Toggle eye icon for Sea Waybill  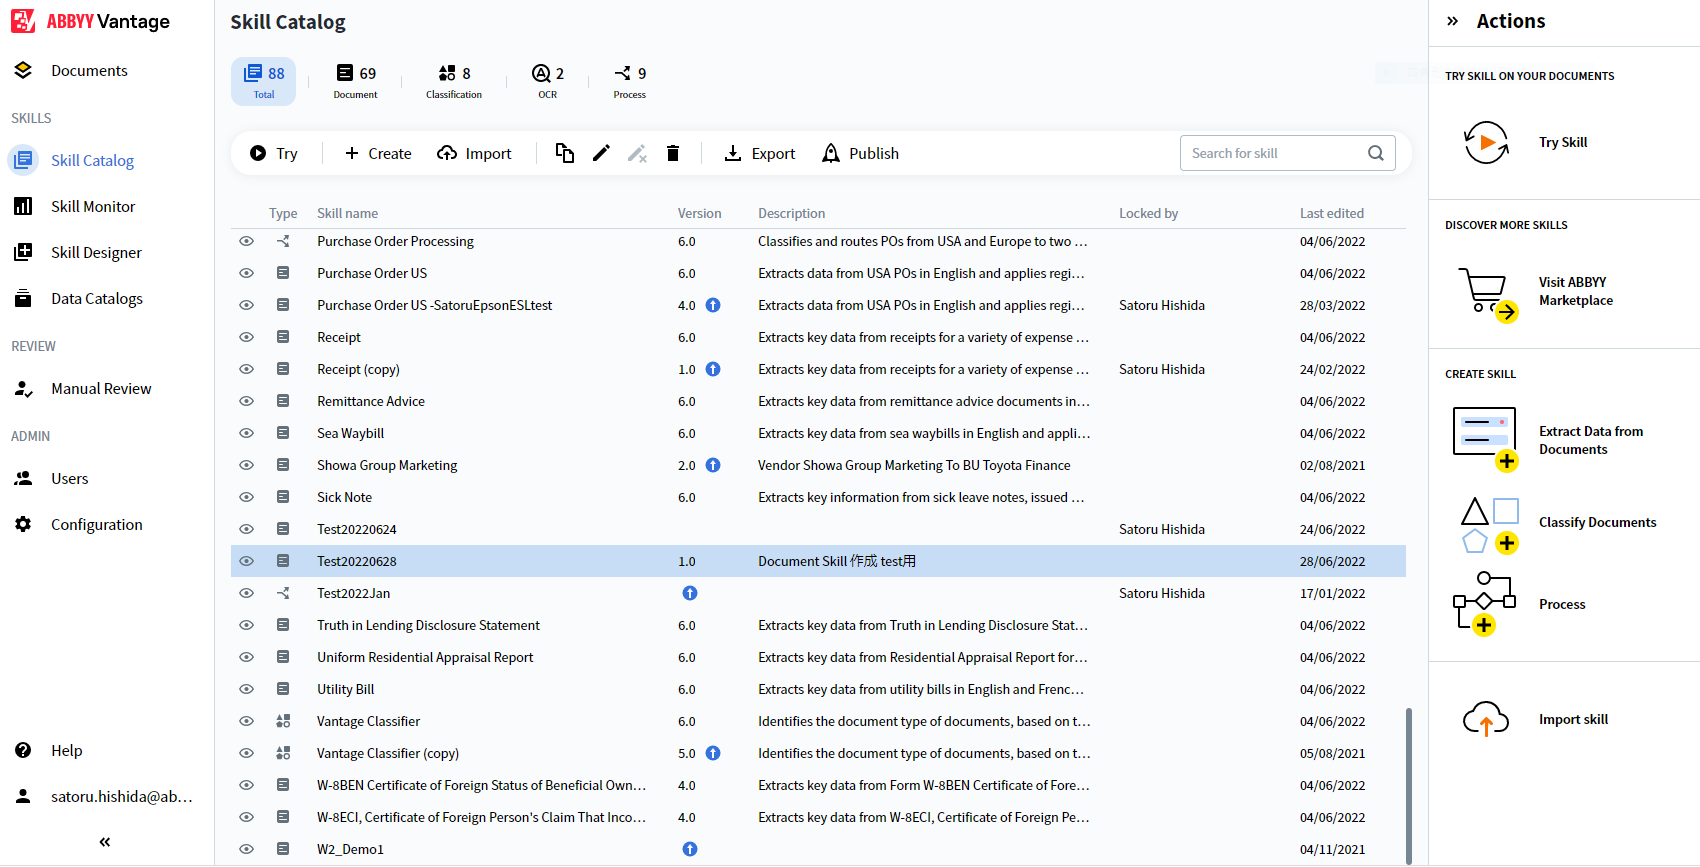pyautogui.click(x=246, y=433)
